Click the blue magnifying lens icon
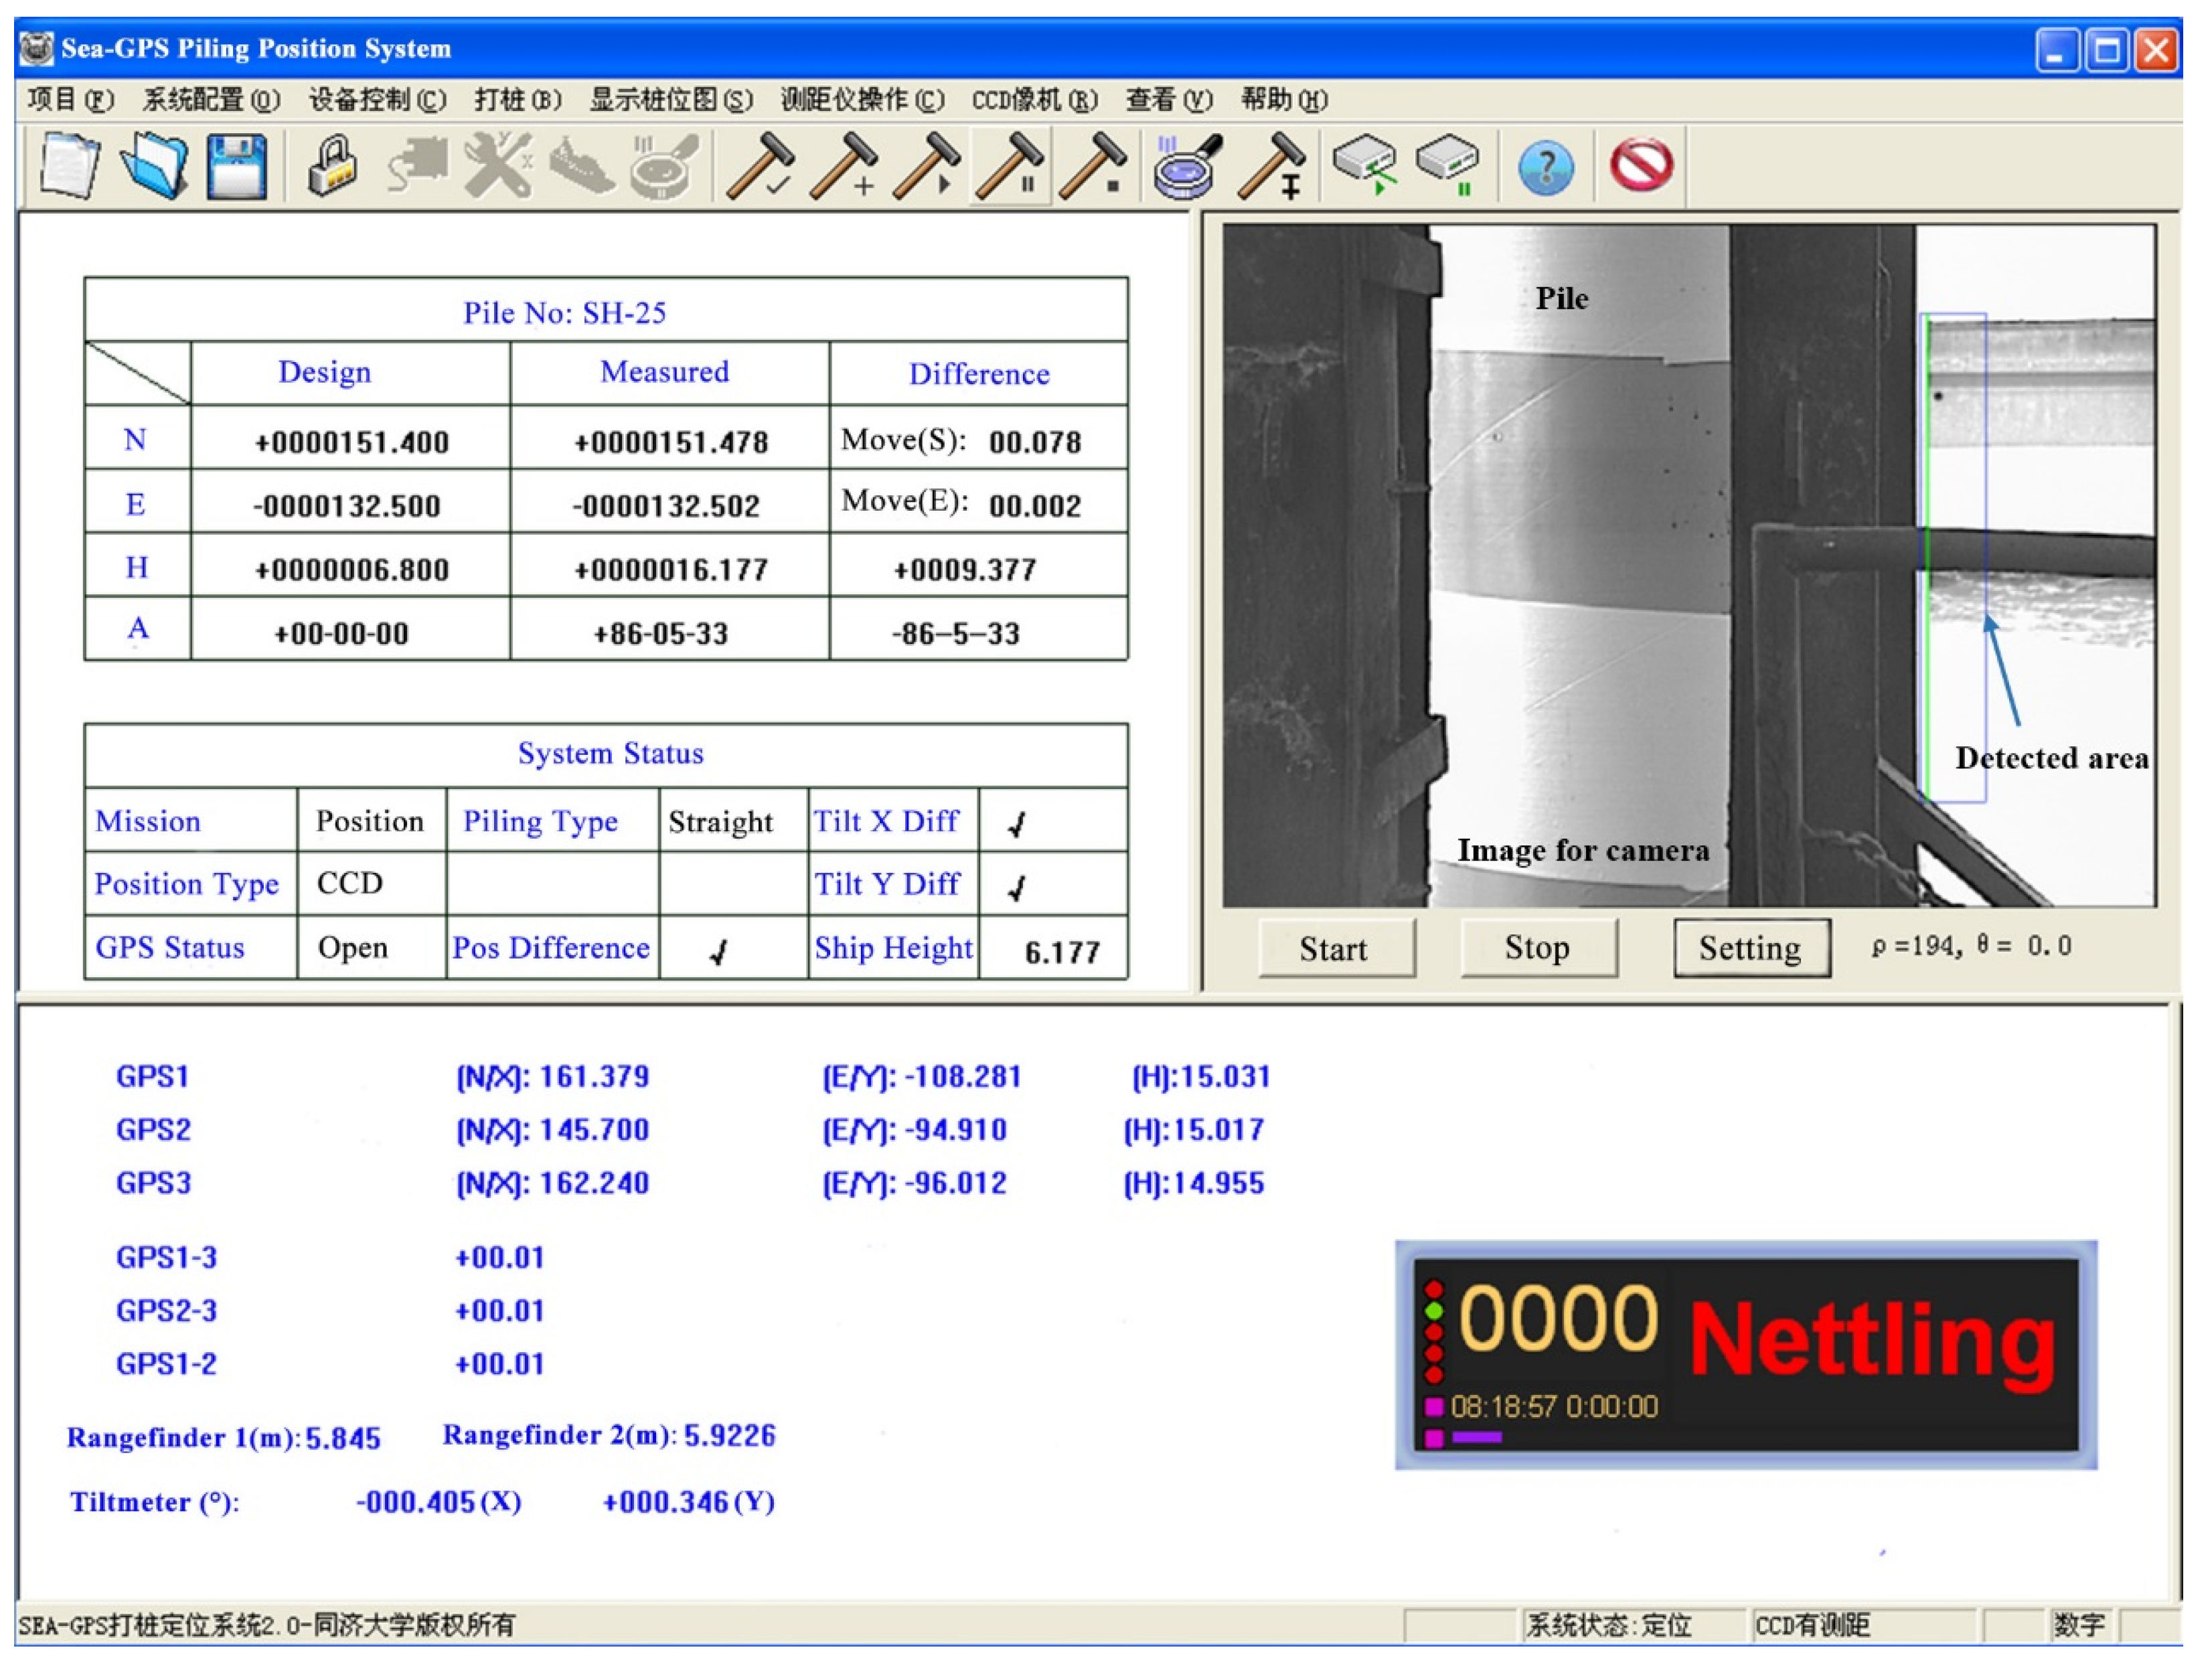Viewport: 2212px width, 1666px height. [1187, 166]
